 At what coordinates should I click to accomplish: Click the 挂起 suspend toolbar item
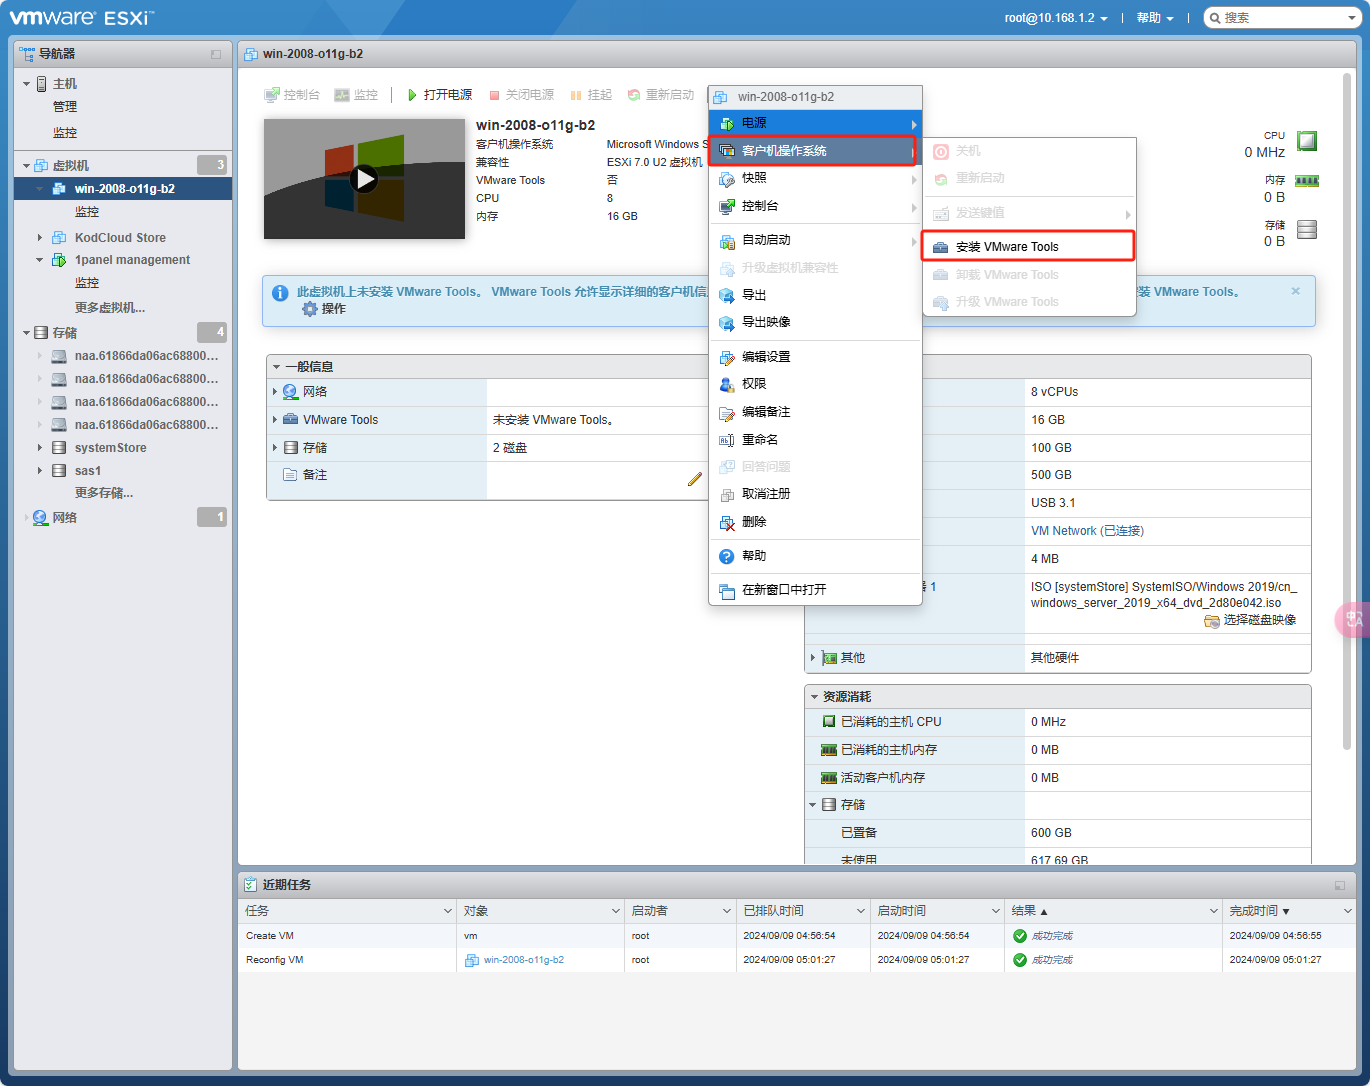tap(591, 95)
